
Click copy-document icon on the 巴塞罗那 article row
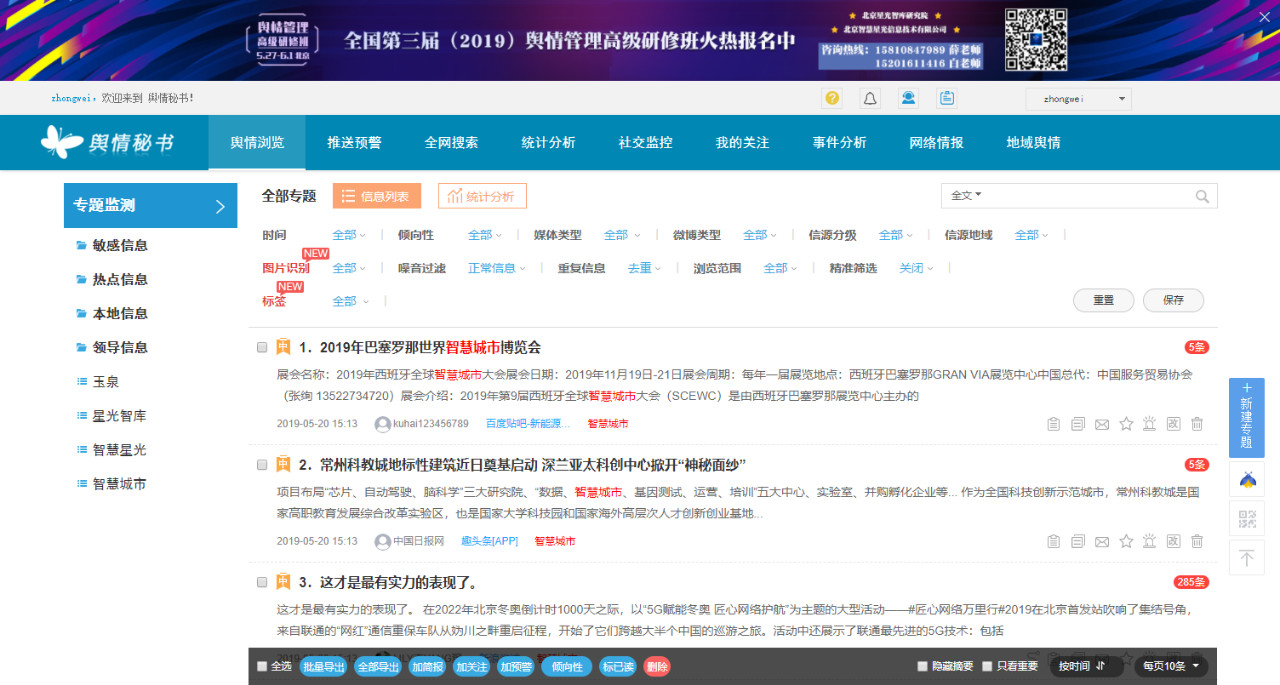pos(1077,424)
